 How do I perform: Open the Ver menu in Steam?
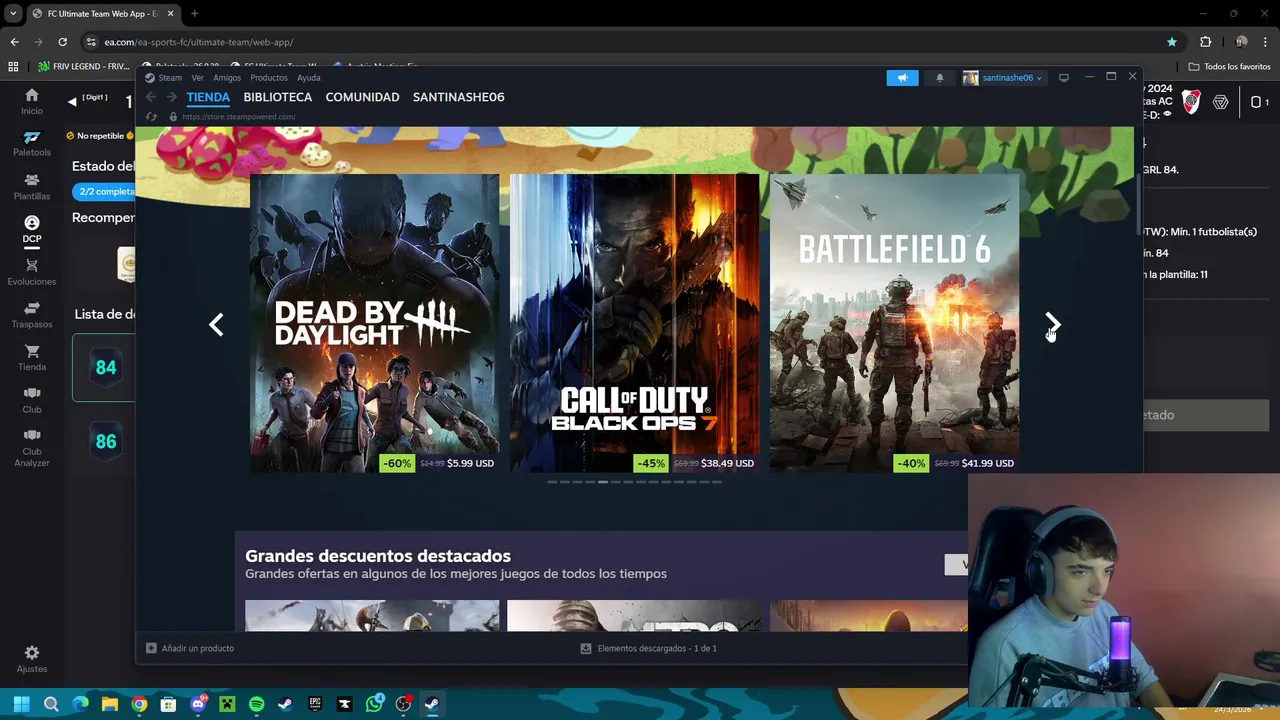coord(197,78)
